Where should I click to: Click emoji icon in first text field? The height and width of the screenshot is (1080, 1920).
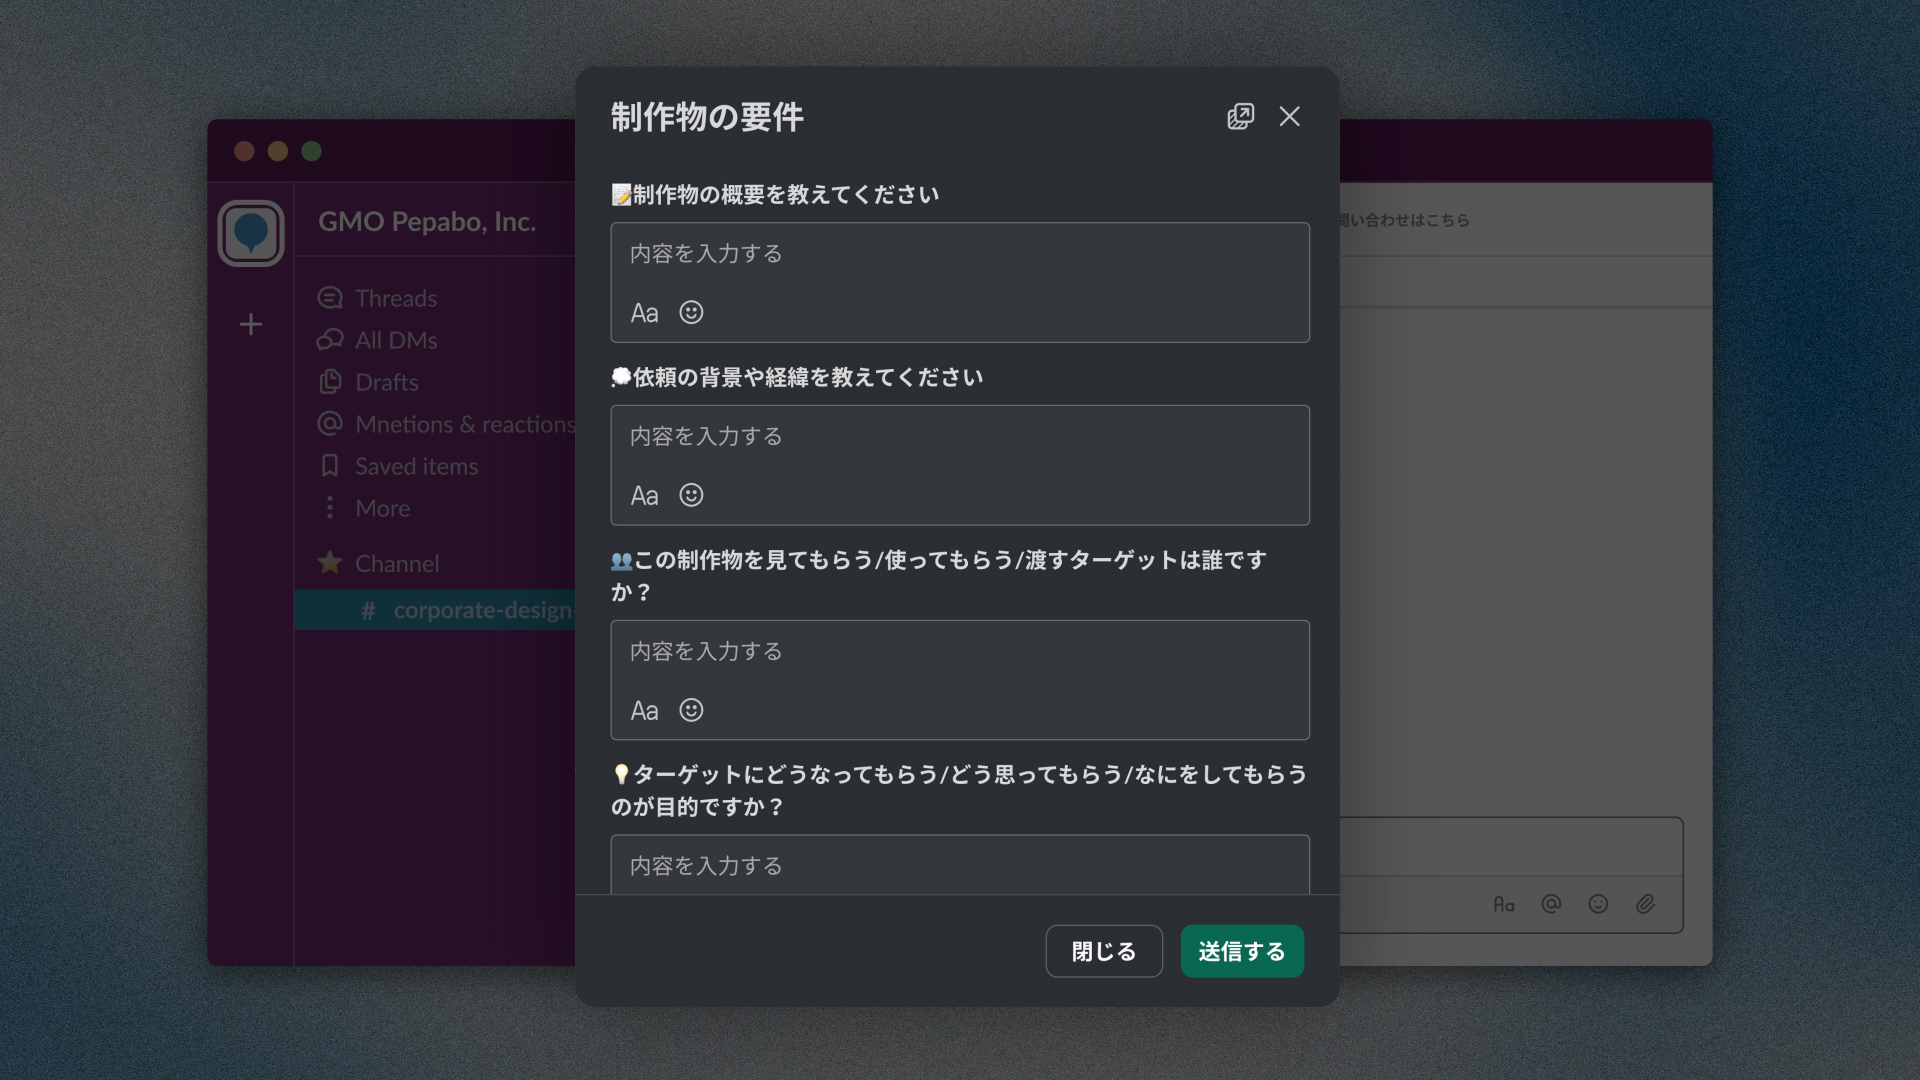click(691, 313)
